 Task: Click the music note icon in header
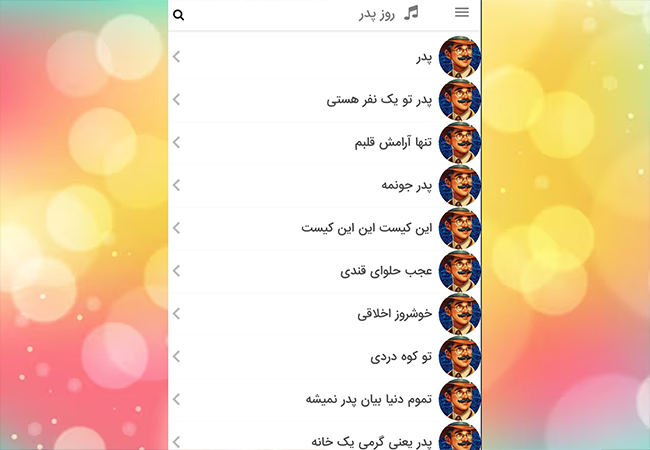point(411,13)
